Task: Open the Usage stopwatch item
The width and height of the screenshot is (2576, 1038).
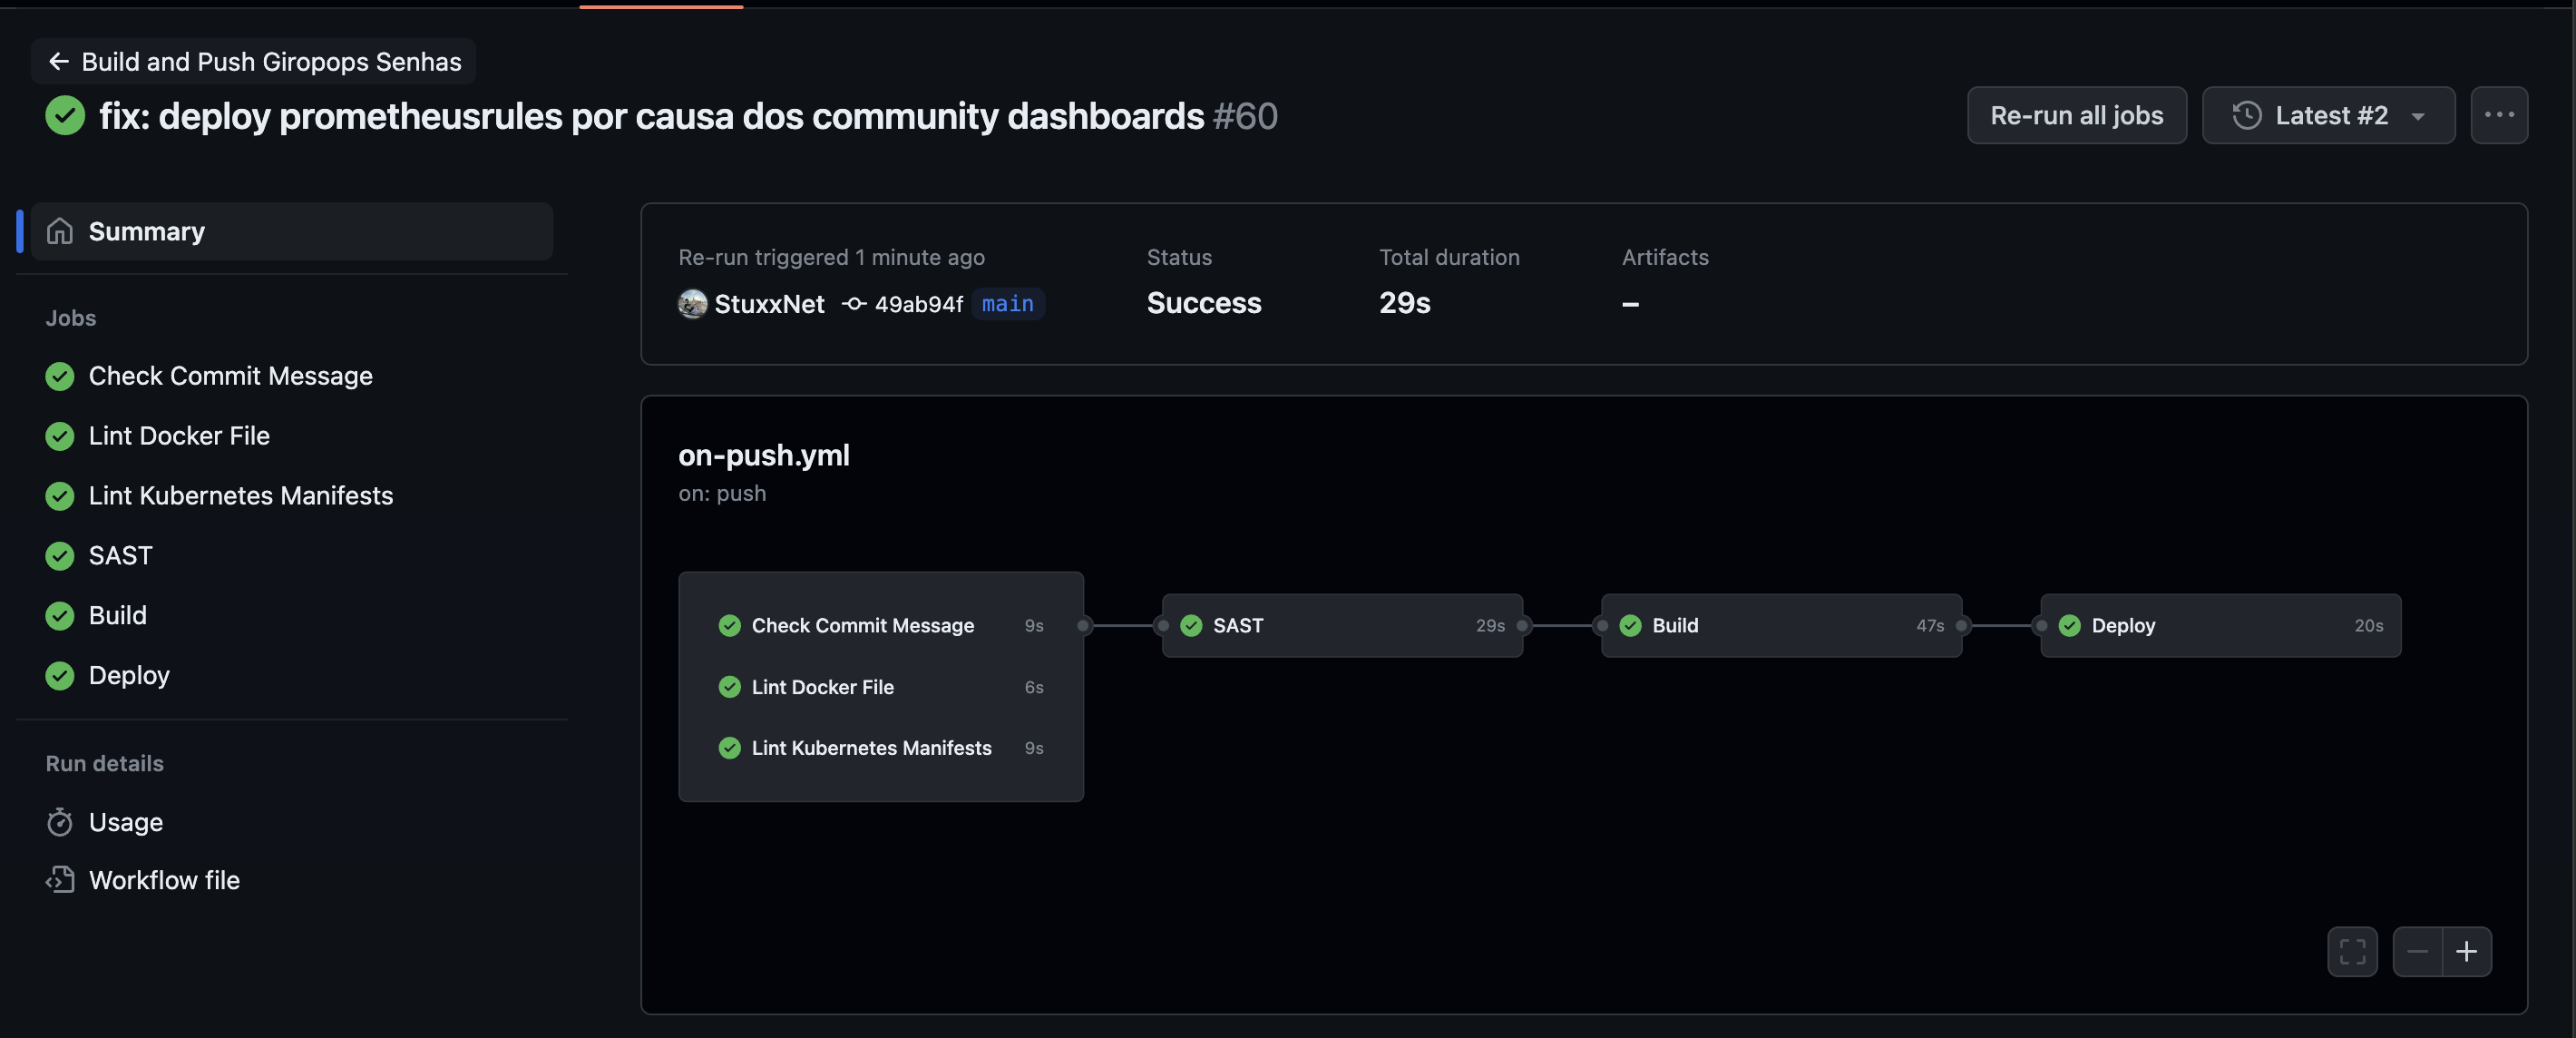Action: [x=125, y=822]
